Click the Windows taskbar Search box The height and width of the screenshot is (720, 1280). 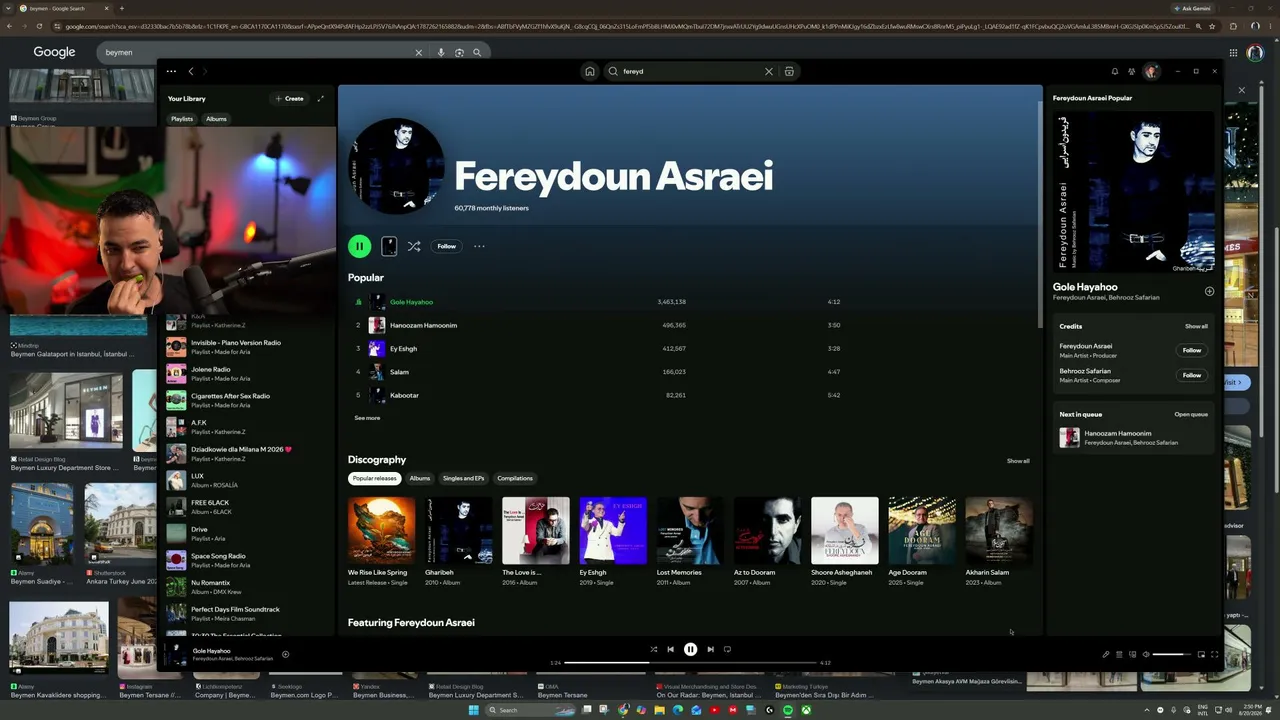pyautogui.click(x=531, y=710)
